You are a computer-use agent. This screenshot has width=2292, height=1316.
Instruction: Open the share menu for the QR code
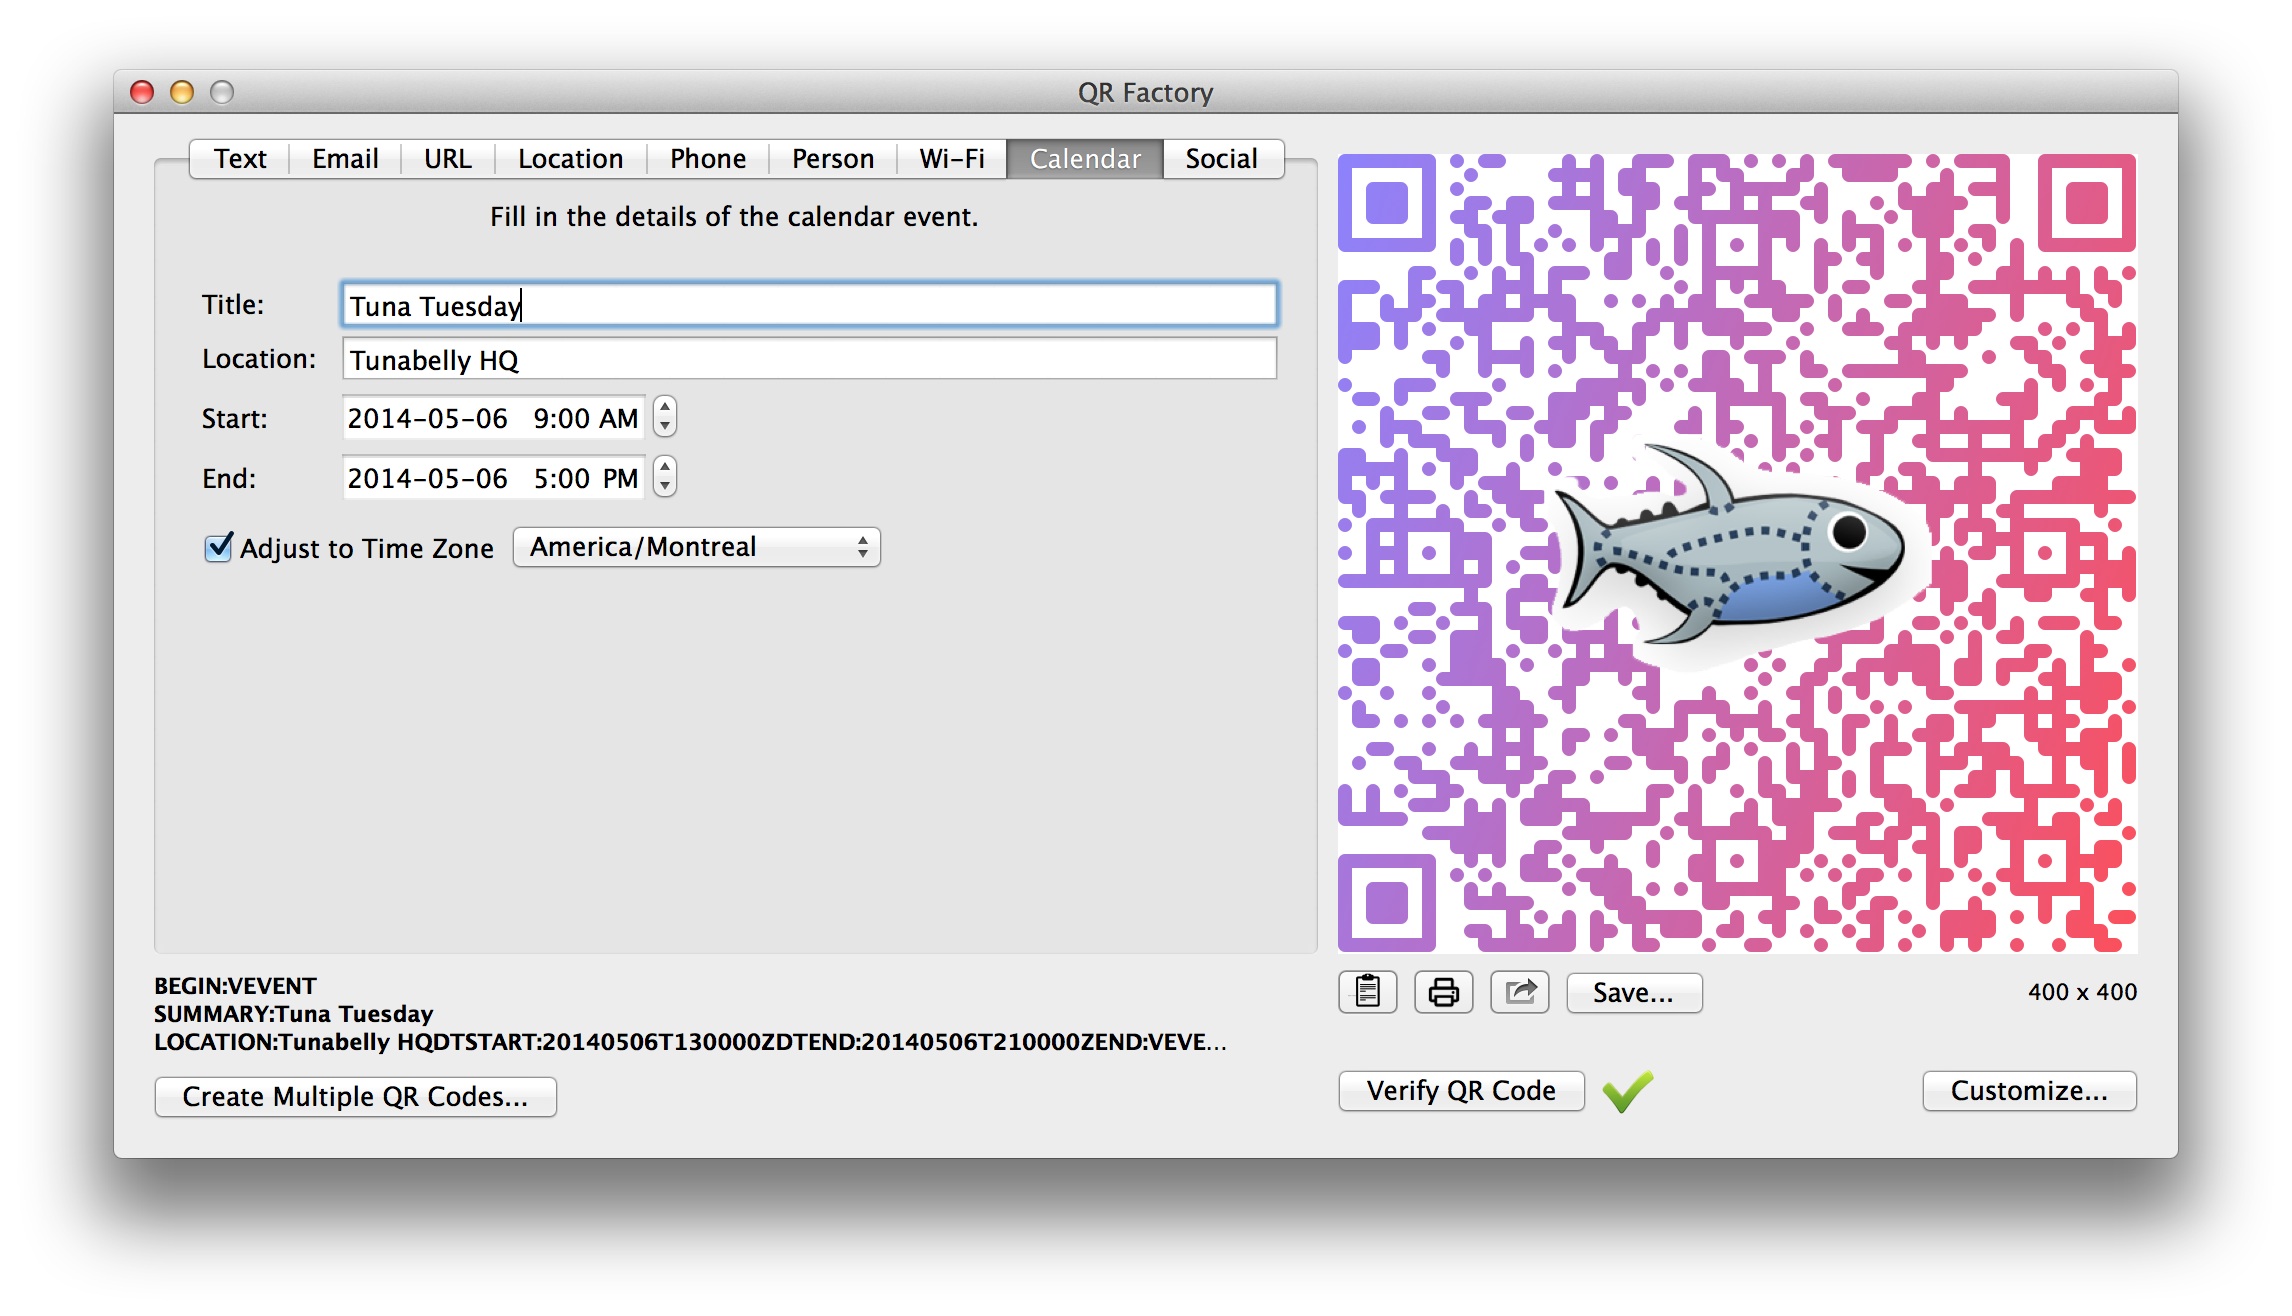tap(1519, 992)
